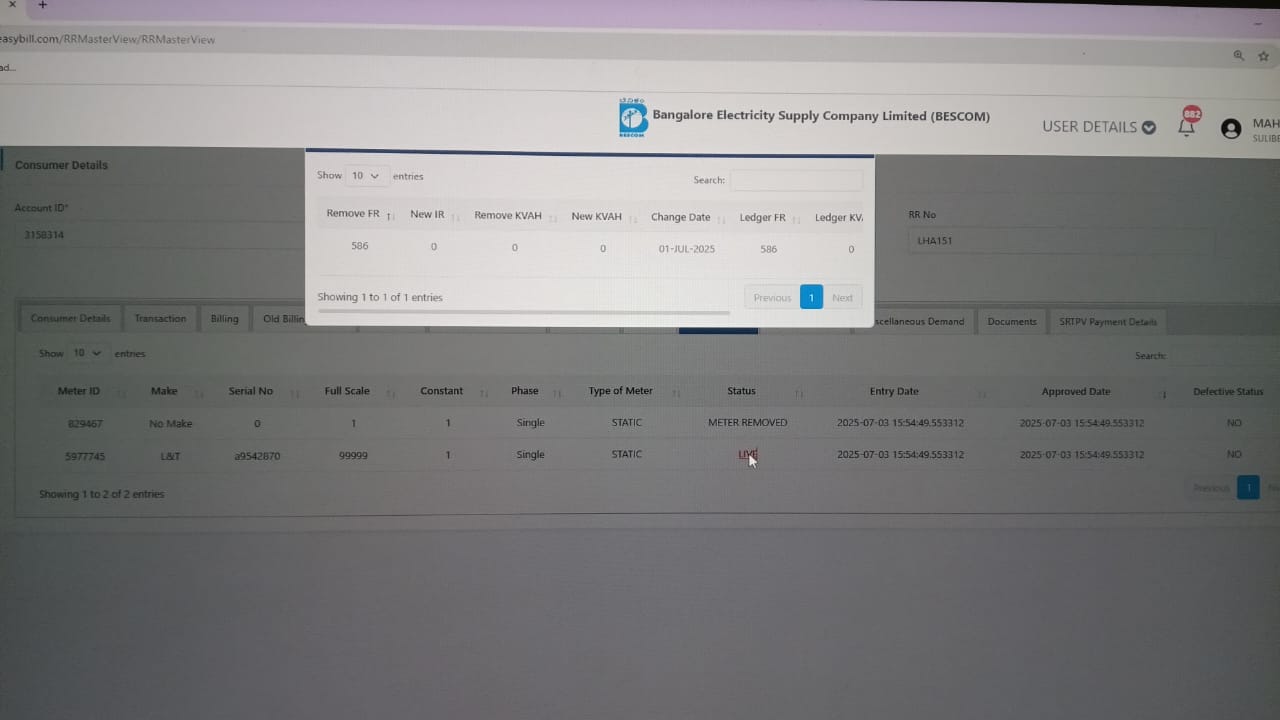Screen dimensions: 1280x720
Task: Click Previous button below meter table
Action: coord(1210,488)
